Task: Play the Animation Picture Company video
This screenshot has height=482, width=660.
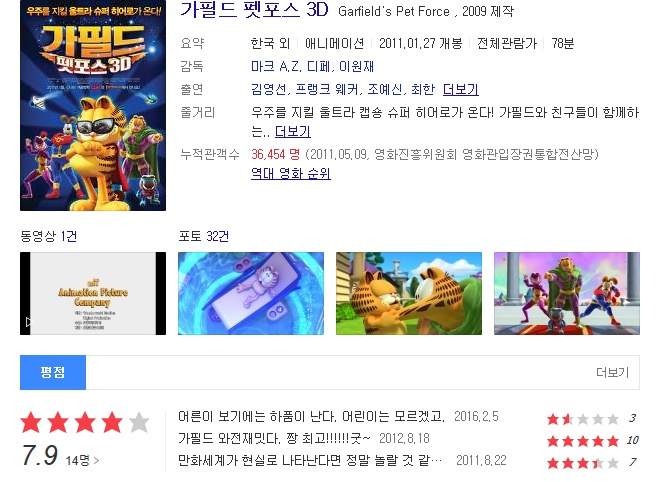Action: click(x=93, y=293)
